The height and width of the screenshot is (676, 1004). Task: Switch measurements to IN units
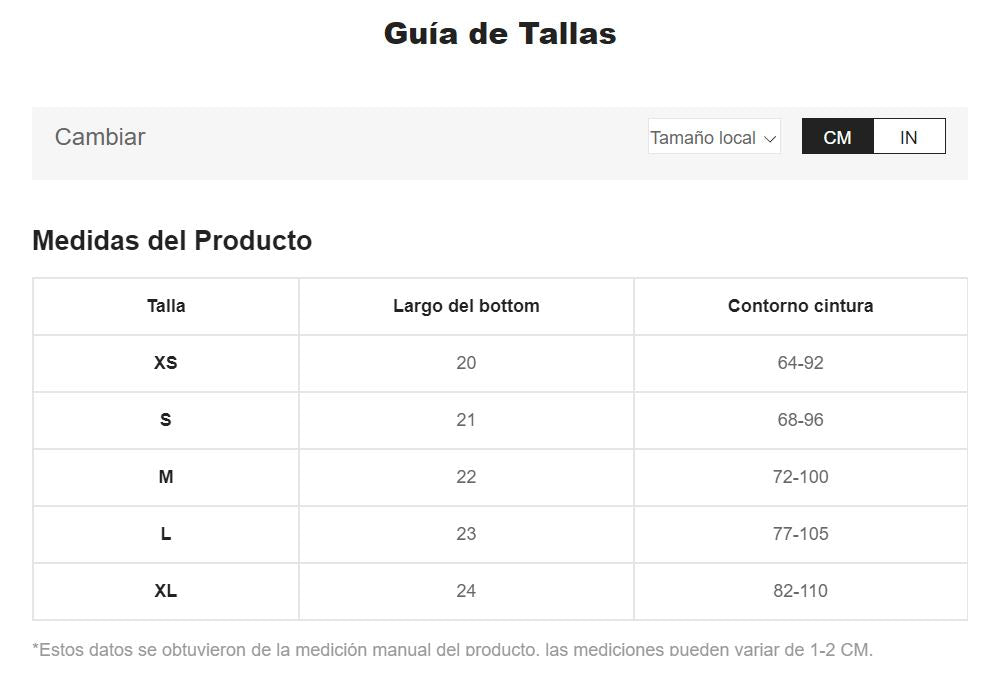coord(908,137)
